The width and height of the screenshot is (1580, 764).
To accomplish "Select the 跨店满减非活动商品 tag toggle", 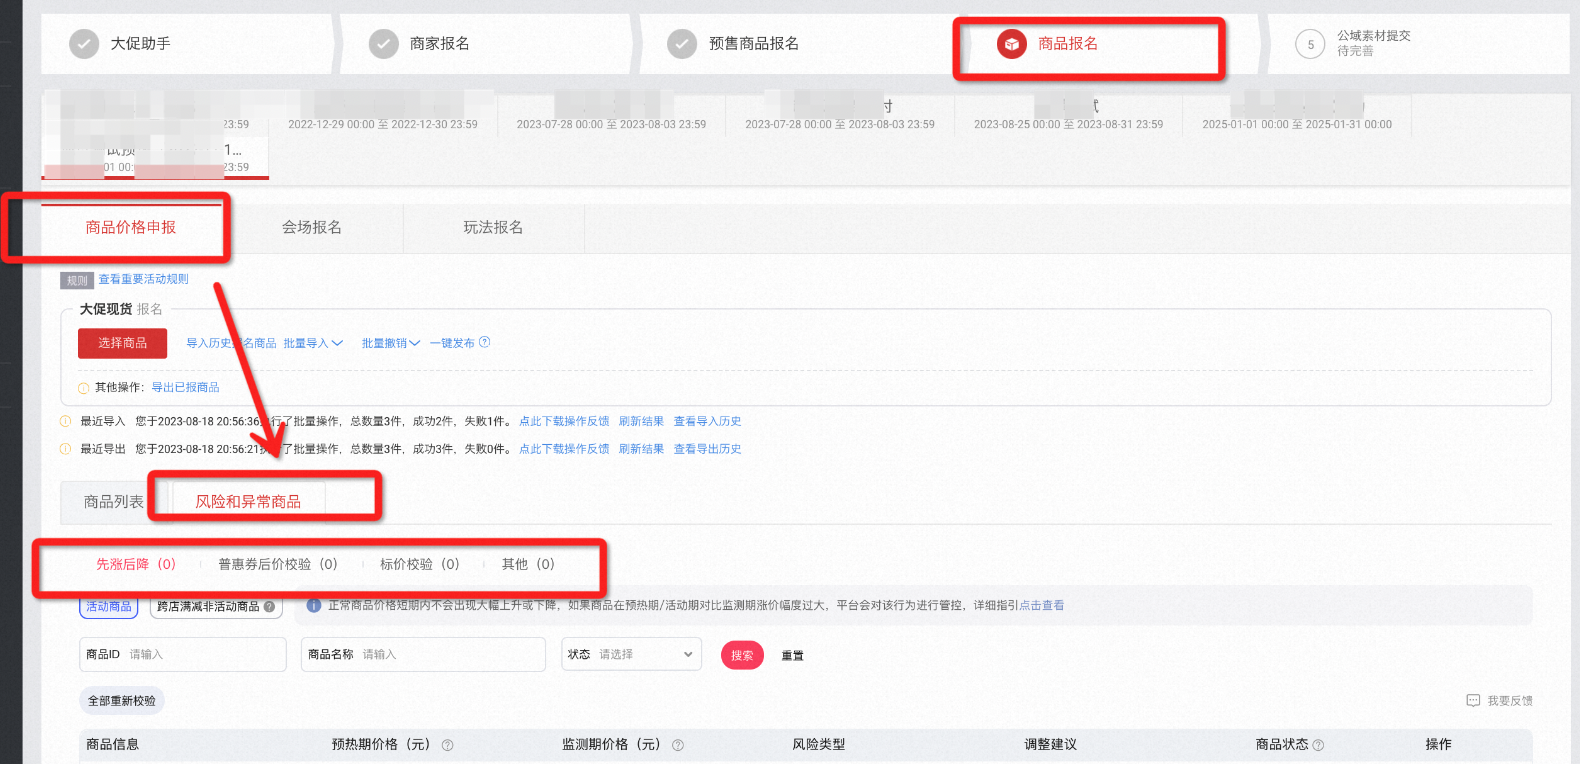I will click(216, 606).
